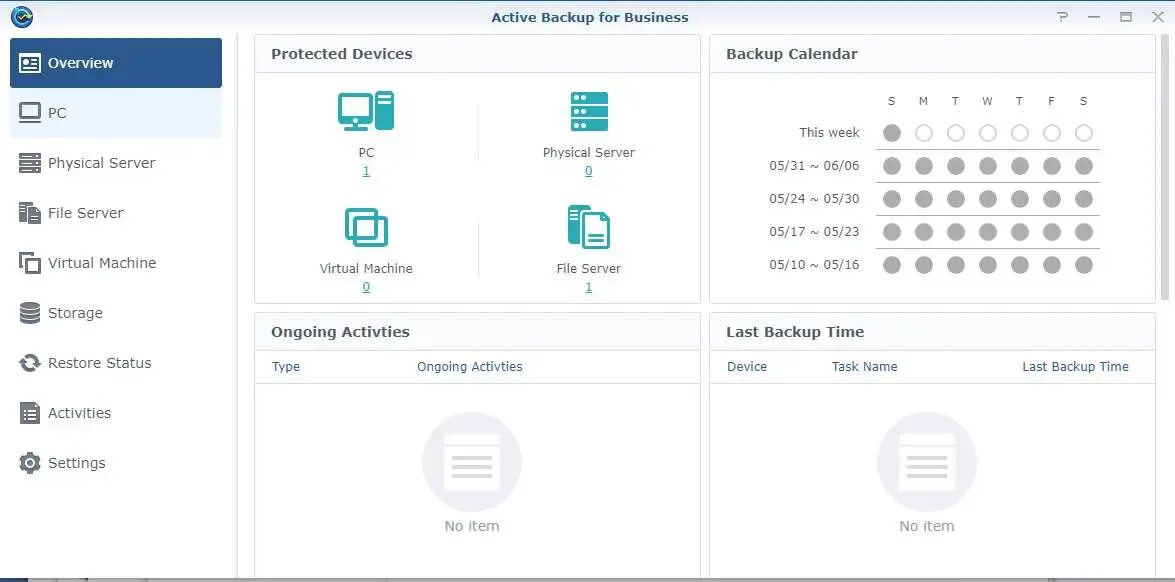Click the Type column header
The width and height of the screenshot is (1175, 582).
click(x=286, y=367)
